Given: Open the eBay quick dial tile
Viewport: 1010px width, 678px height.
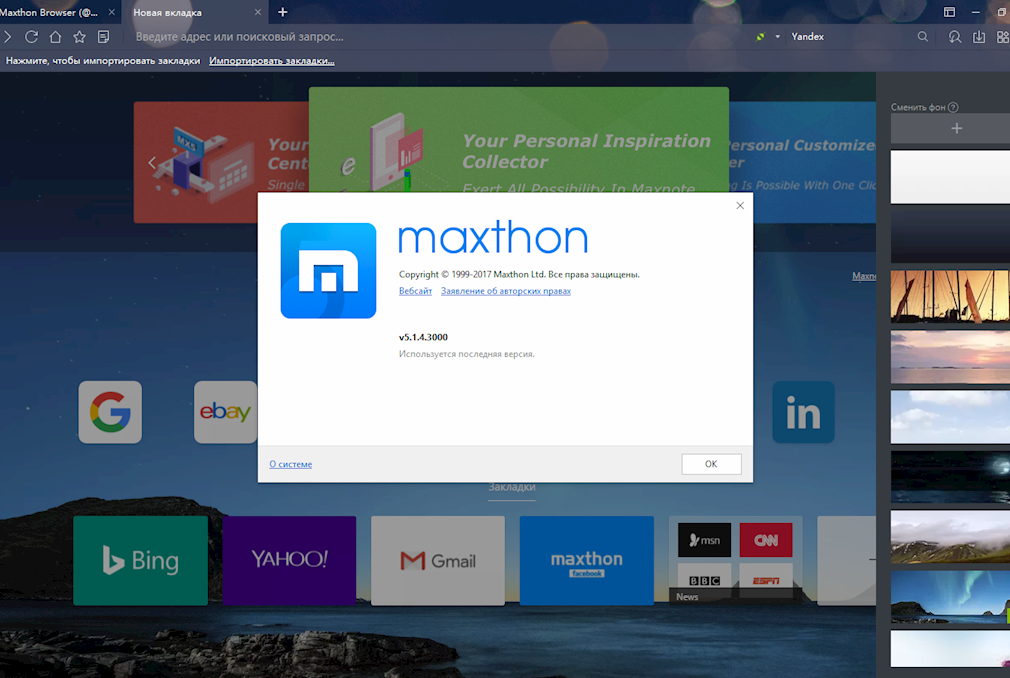Looking at the screenshot, I should click(225, 412).
